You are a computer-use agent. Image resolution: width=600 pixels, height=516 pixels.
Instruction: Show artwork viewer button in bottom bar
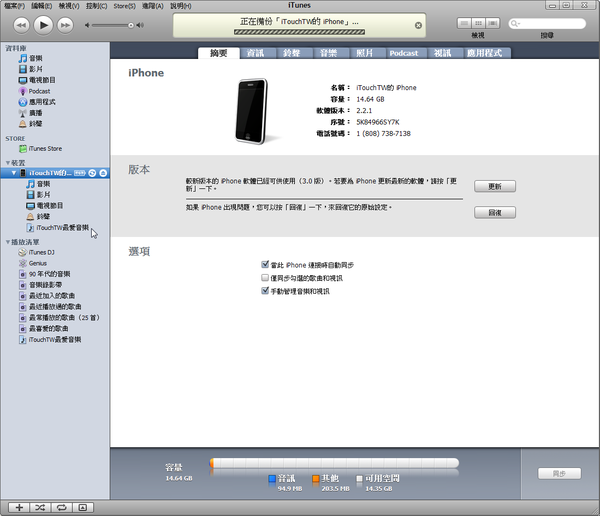(x=83, y=508)
